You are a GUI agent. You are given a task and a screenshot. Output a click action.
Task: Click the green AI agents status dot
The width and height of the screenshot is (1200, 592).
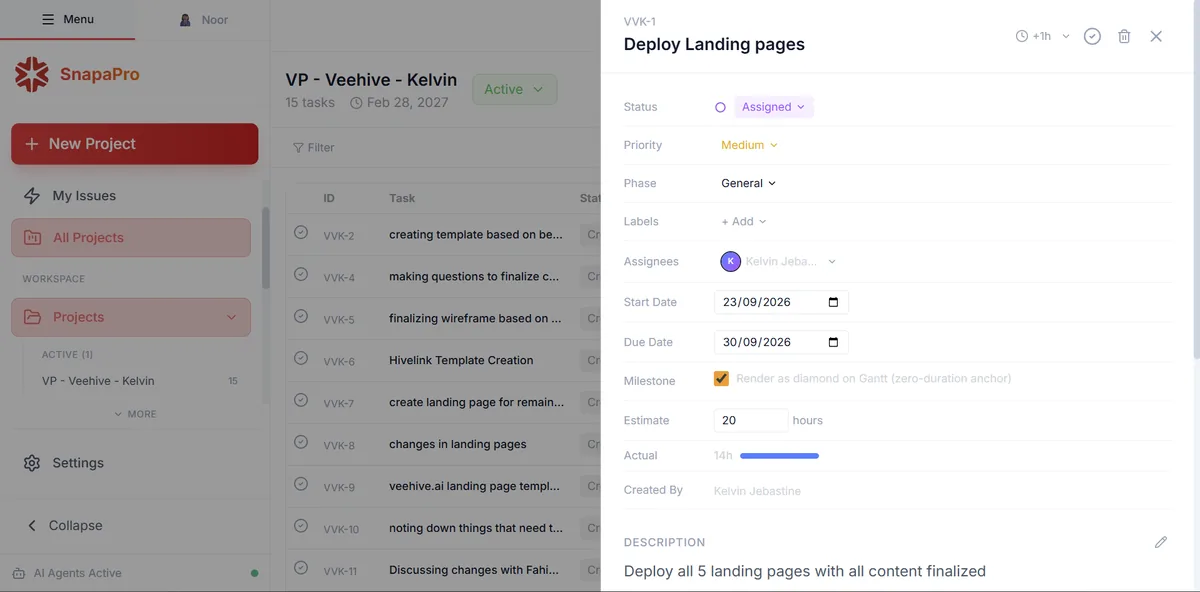pyautogui.click(x=254, y=573)
